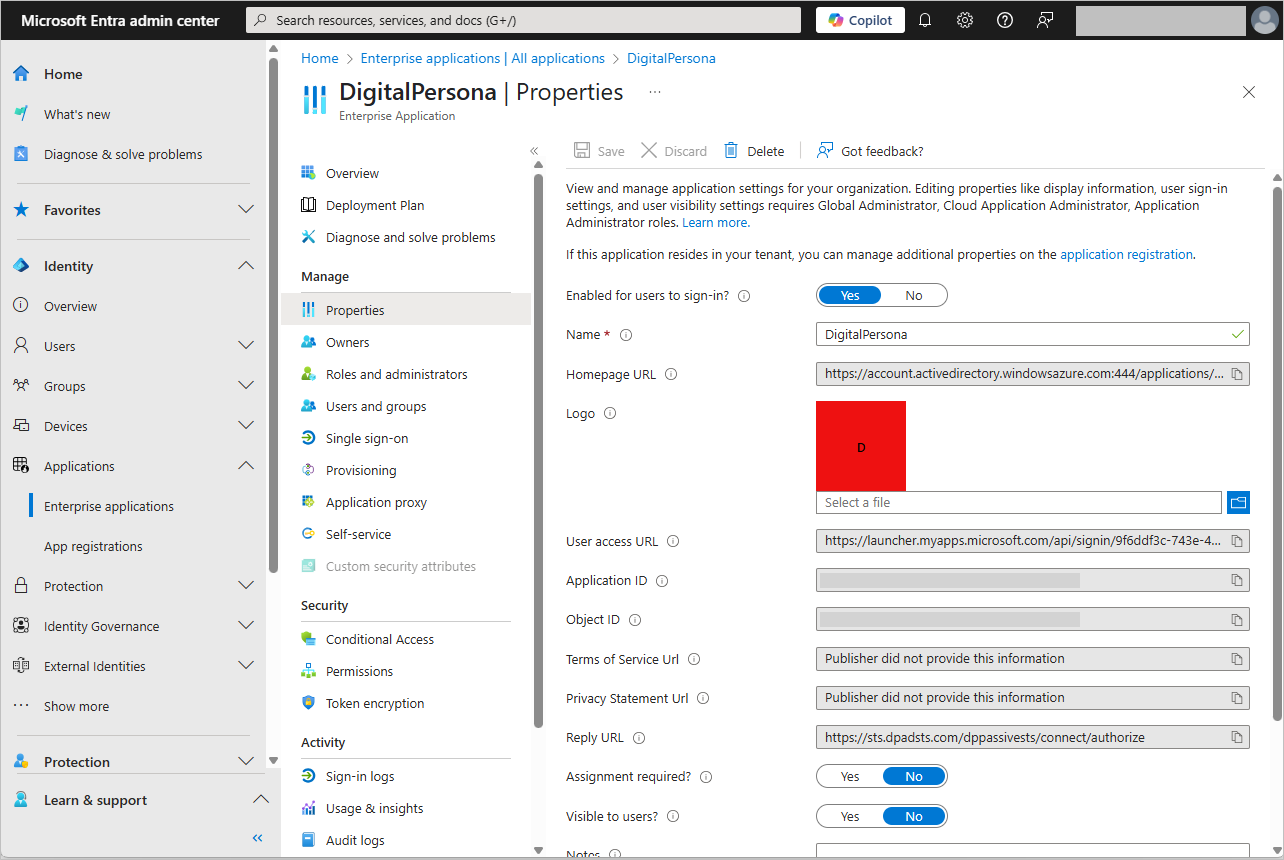Copy the User access URL
Image resolution: width=1284 pixels, height=860 pixels.
click(x=1237, y=541)
